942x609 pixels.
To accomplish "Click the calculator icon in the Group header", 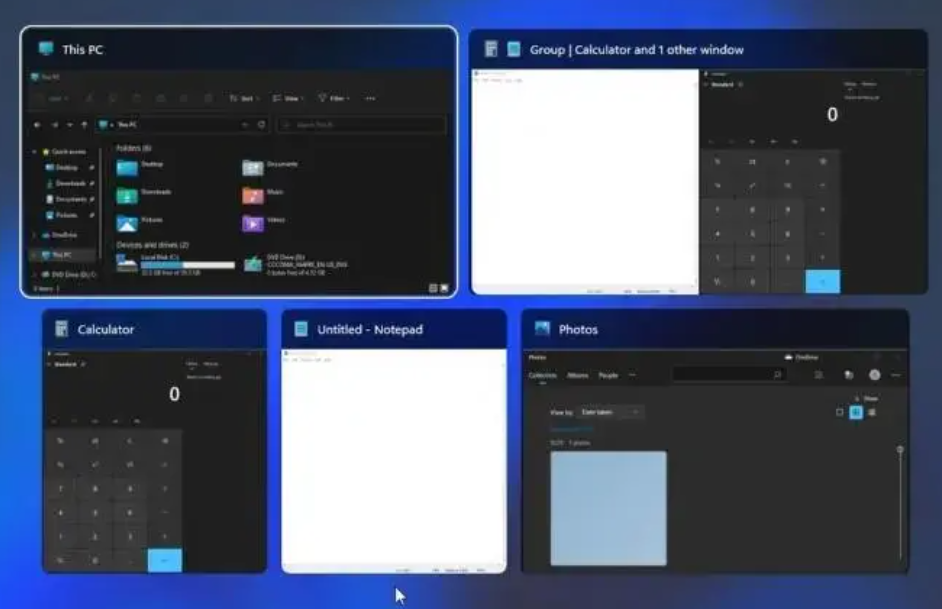I will pyautogui.click(x=491, y=49).
